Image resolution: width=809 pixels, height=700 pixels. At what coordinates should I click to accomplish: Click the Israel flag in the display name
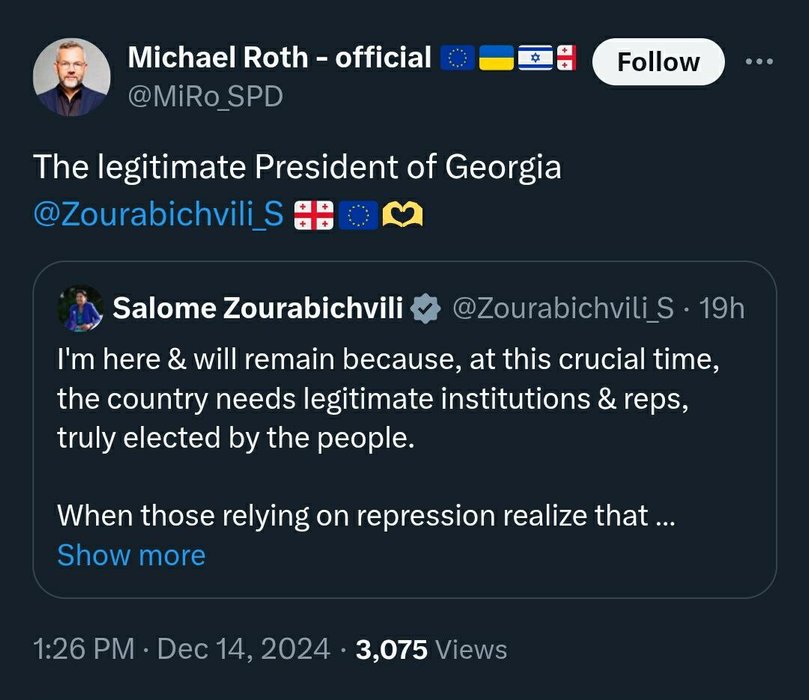pos(534,58)
